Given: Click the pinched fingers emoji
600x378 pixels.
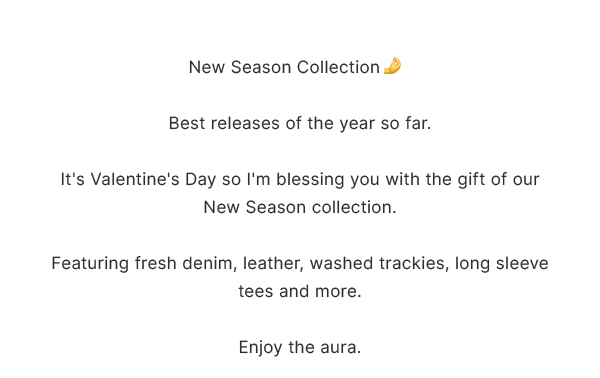Looking at the screenshot, I should 392,66.
